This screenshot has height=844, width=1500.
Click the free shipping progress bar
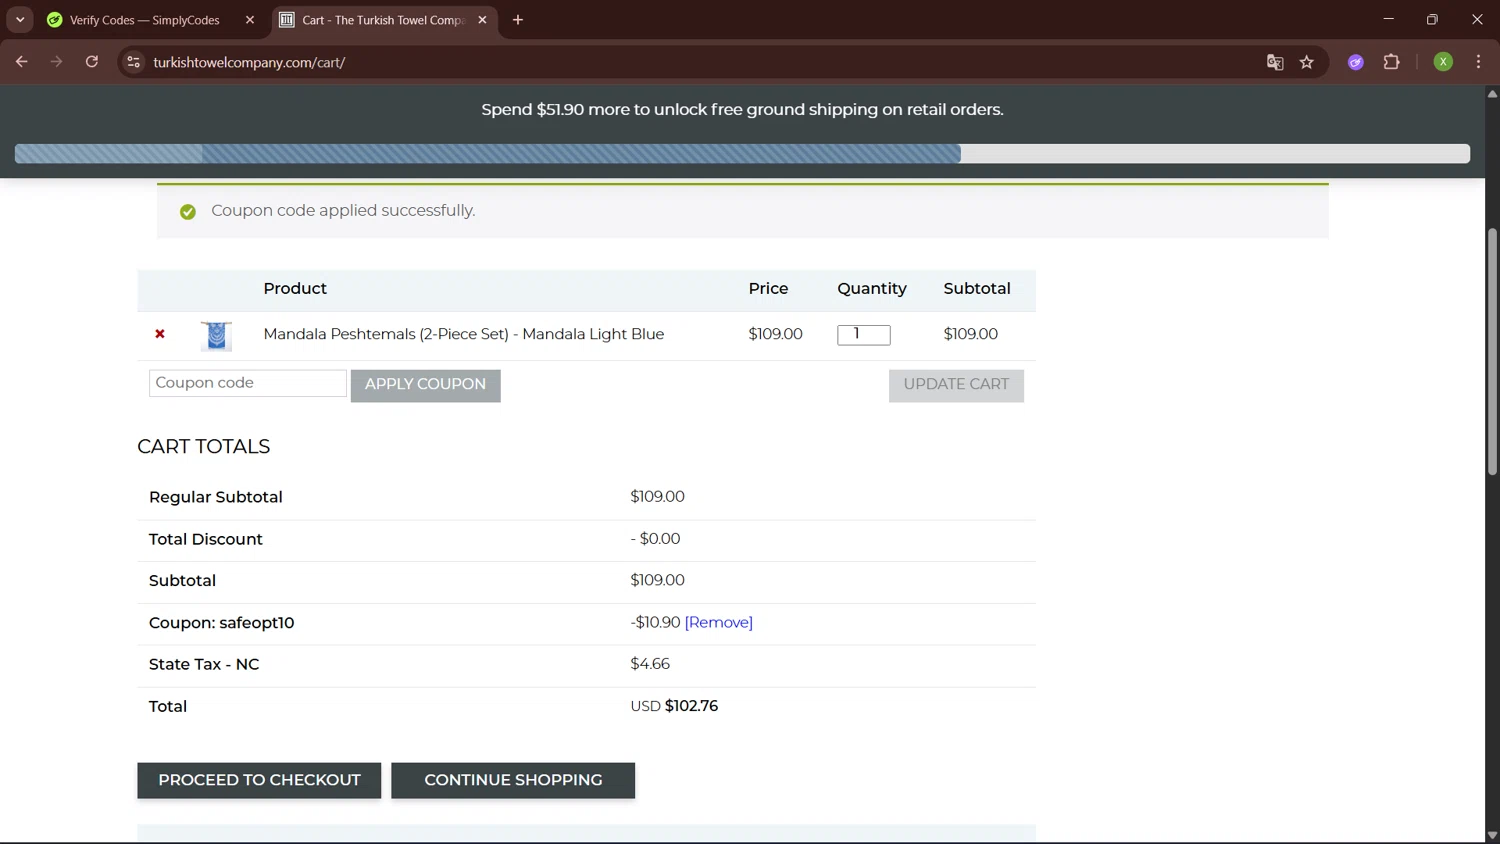[x=742, y=154]
